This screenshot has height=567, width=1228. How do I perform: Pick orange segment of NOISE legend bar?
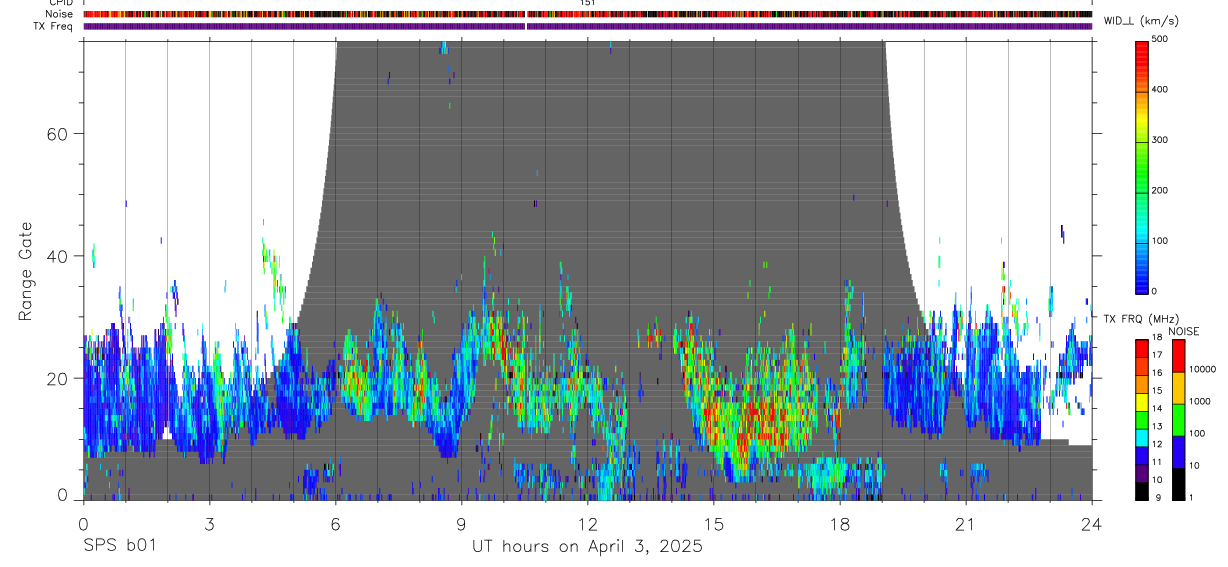click(x=1178, y=388)
